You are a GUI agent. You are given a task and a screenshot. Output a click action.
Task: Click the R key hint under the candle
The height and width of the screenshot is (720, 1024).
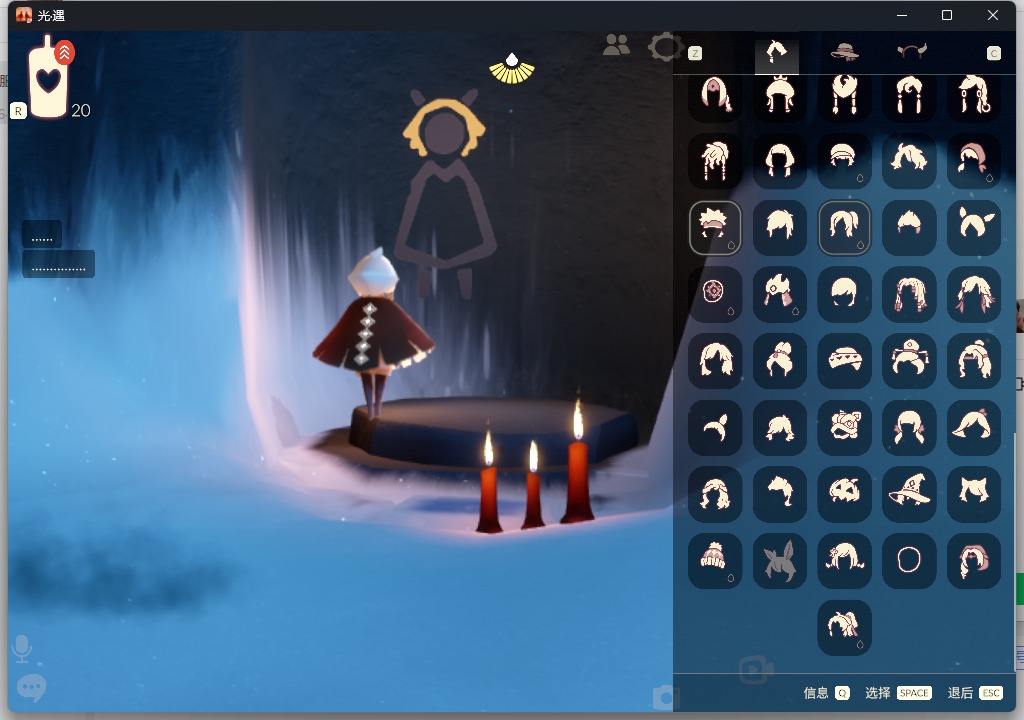click(x=18, y=111)
